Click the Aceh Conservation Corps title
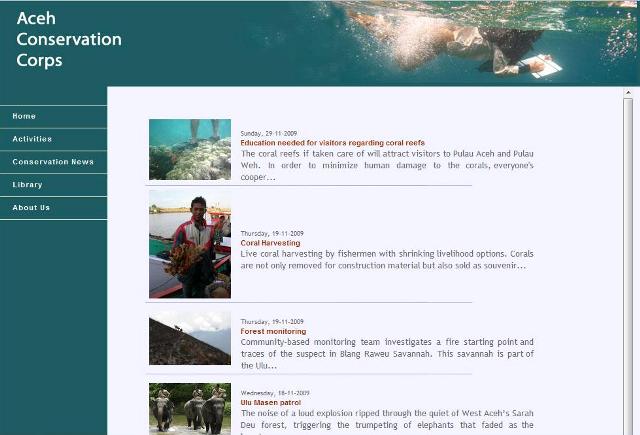 [69, 39]
